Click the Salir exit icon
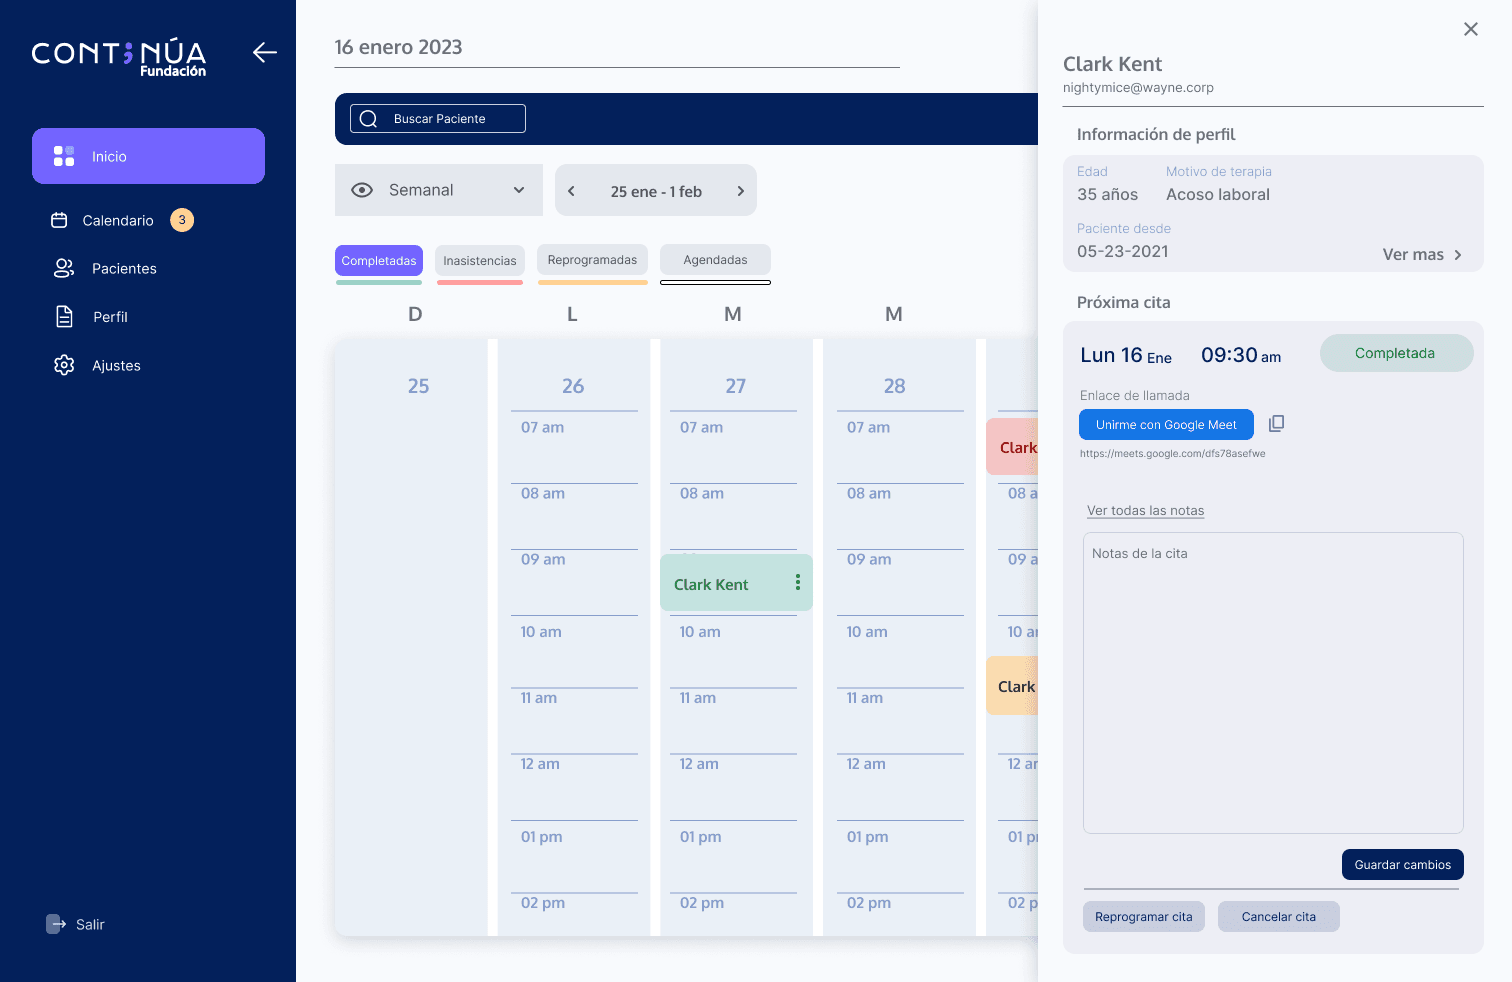Image resolution: width=1512 pixels, height=982 pixels. (56, 924)
